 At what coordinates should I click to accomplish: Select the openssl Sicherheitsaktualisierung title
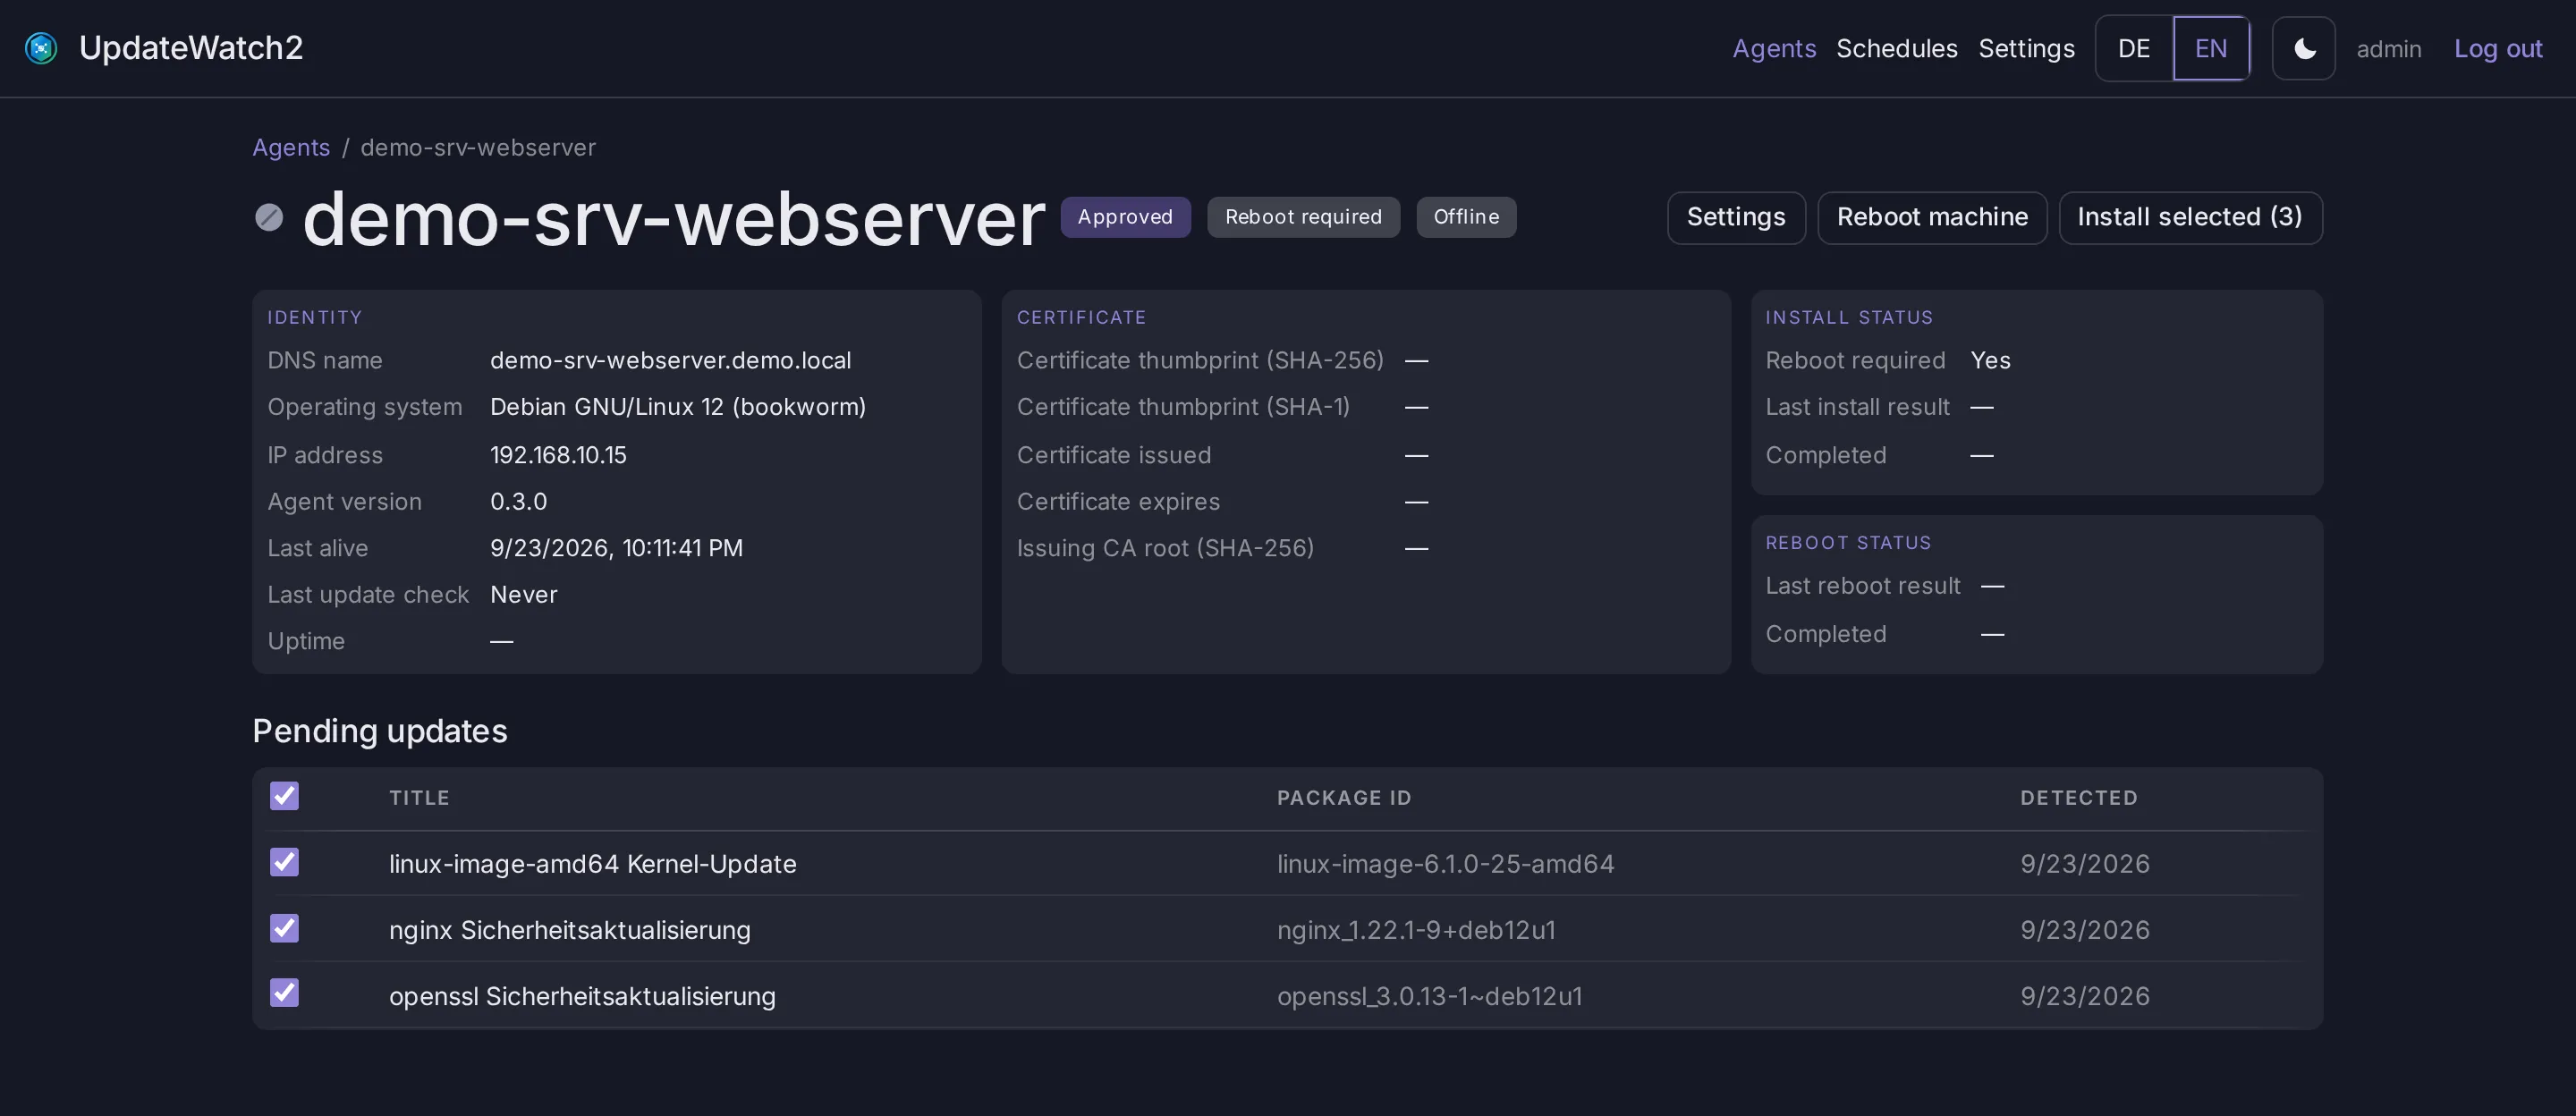[582, 995]
